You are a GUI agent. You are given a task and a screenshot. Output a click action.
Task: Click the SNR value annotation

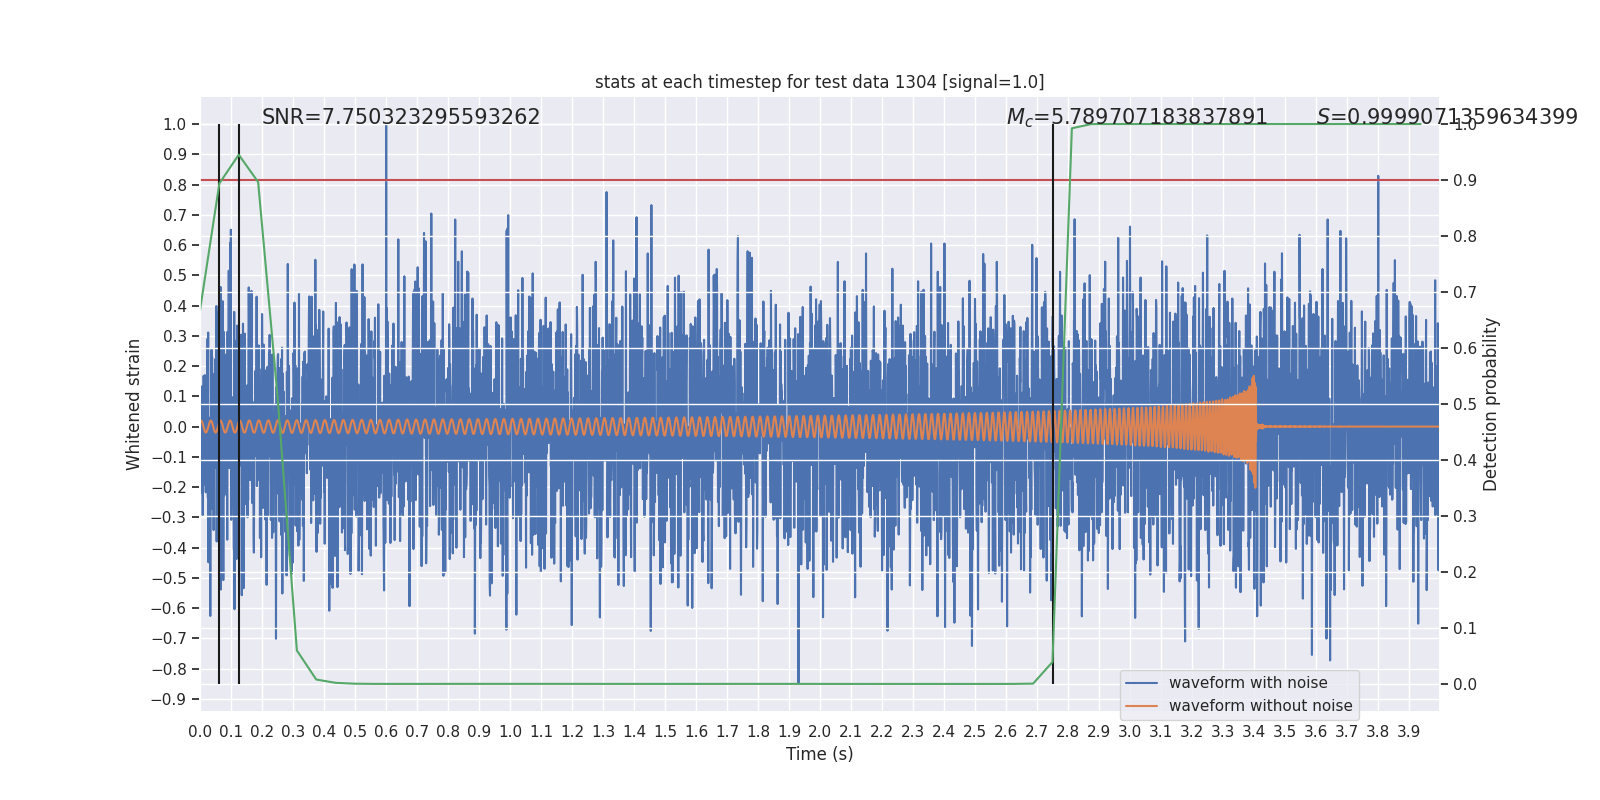[400, 117]
